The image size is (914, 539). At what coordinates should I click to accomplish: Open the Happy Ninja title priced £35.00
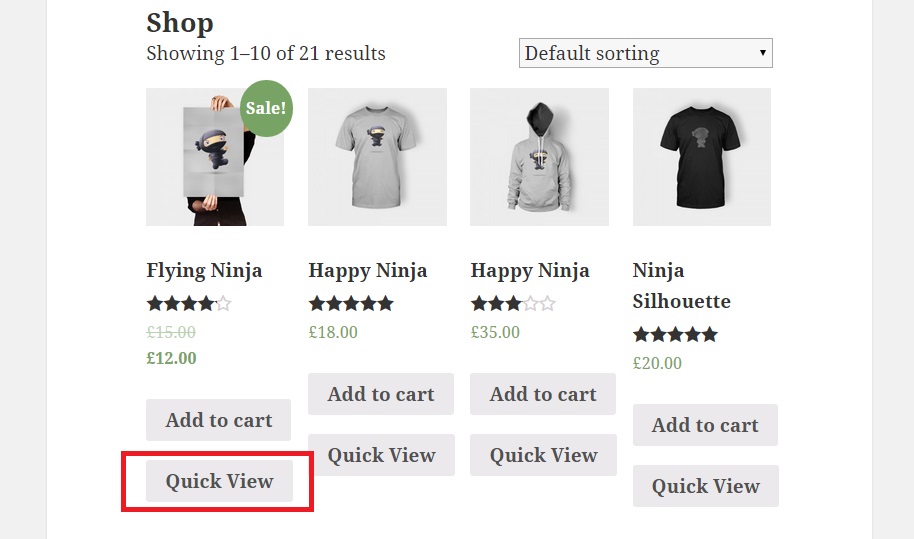(x=529, y=270)
